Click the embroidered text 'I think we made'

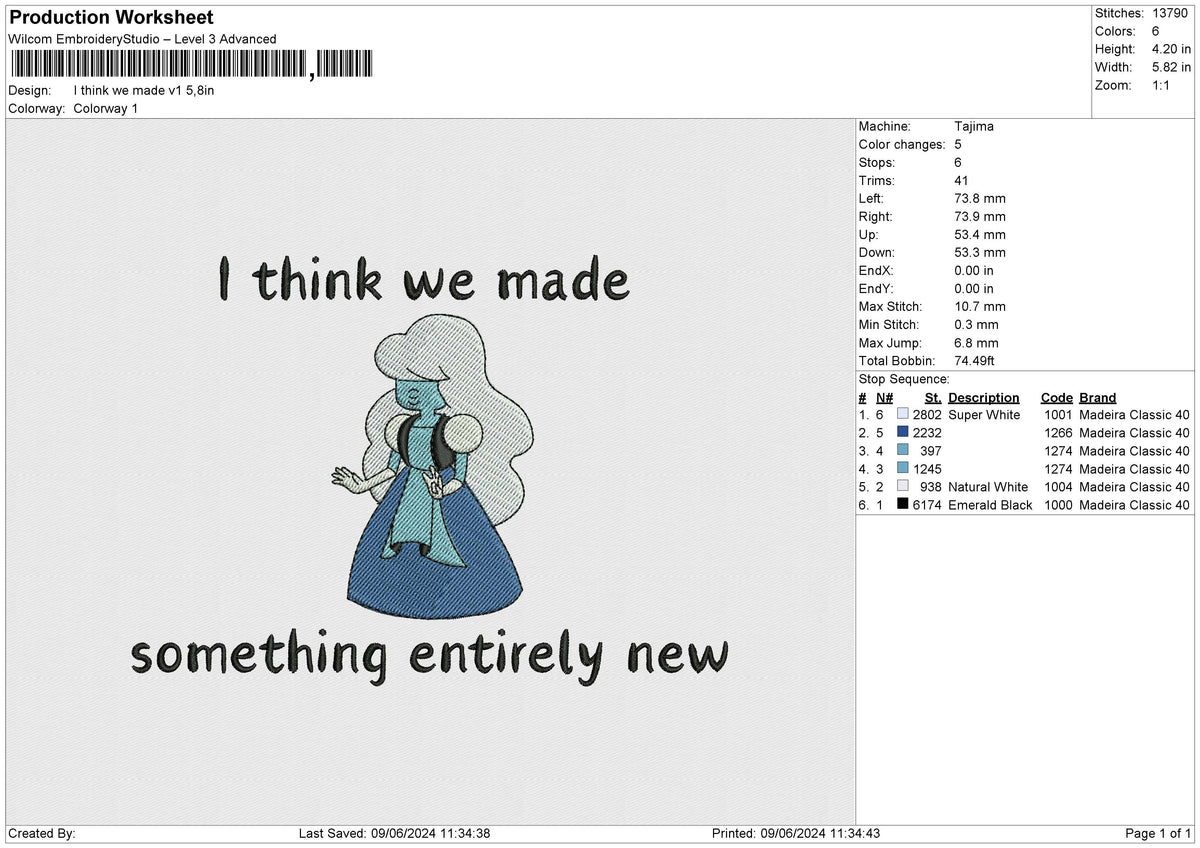[x=424, y=279]
